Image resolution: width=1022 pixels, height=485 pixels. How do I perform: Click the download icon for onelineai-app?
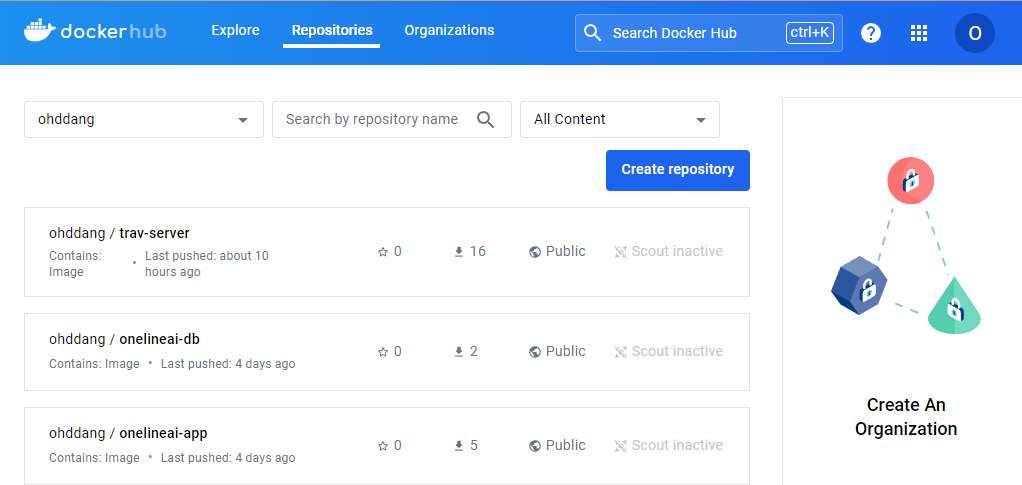click(459, 446)
